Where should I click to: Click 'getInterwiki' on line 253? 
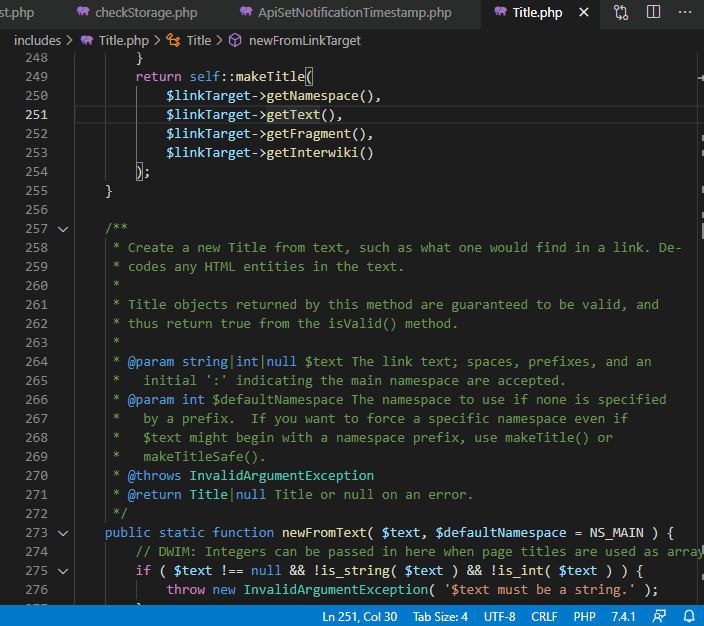click(x=312, y=153)
